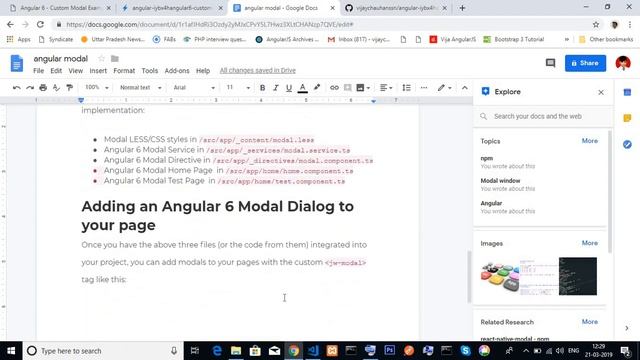Viewport: 640px width, 360px height.
Task: Toggle Italic formatting
Action: (x=276, y=88)
